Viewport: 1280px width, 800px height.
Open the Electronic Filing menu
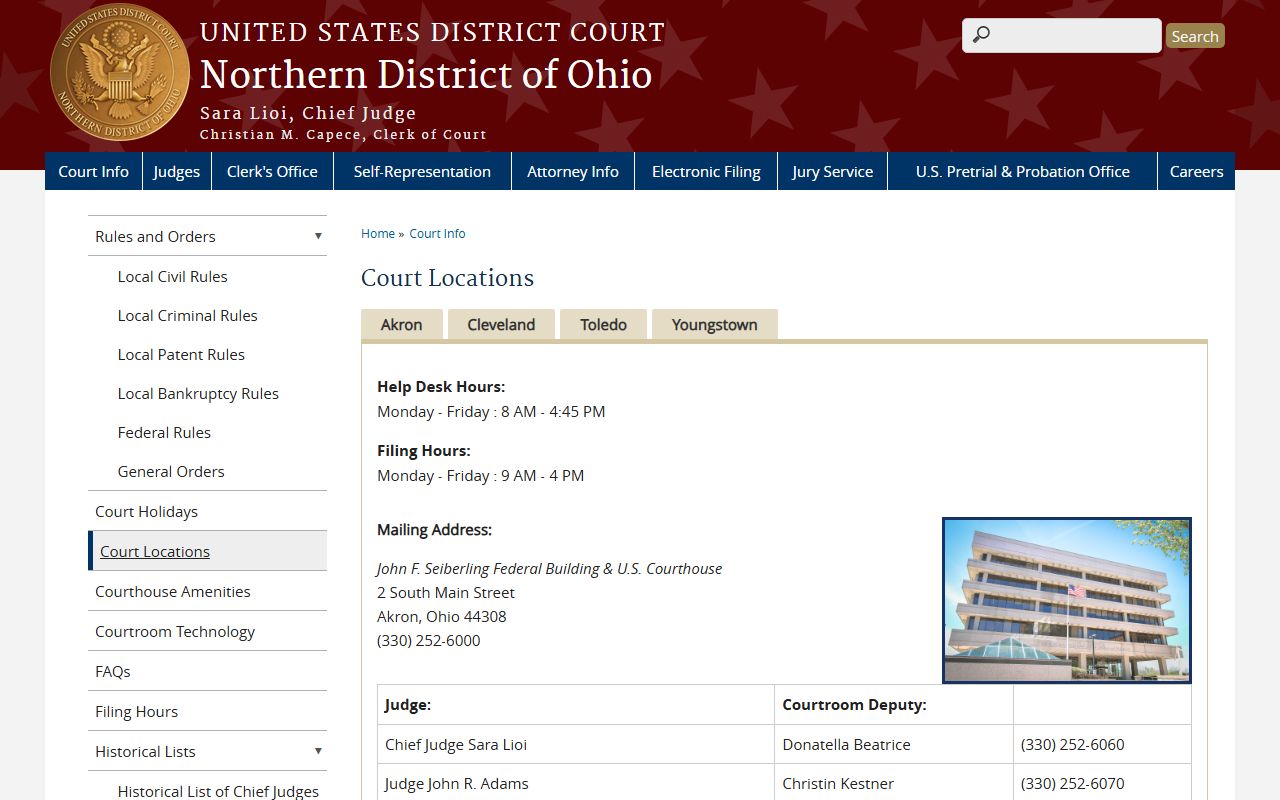pos(706,171)
